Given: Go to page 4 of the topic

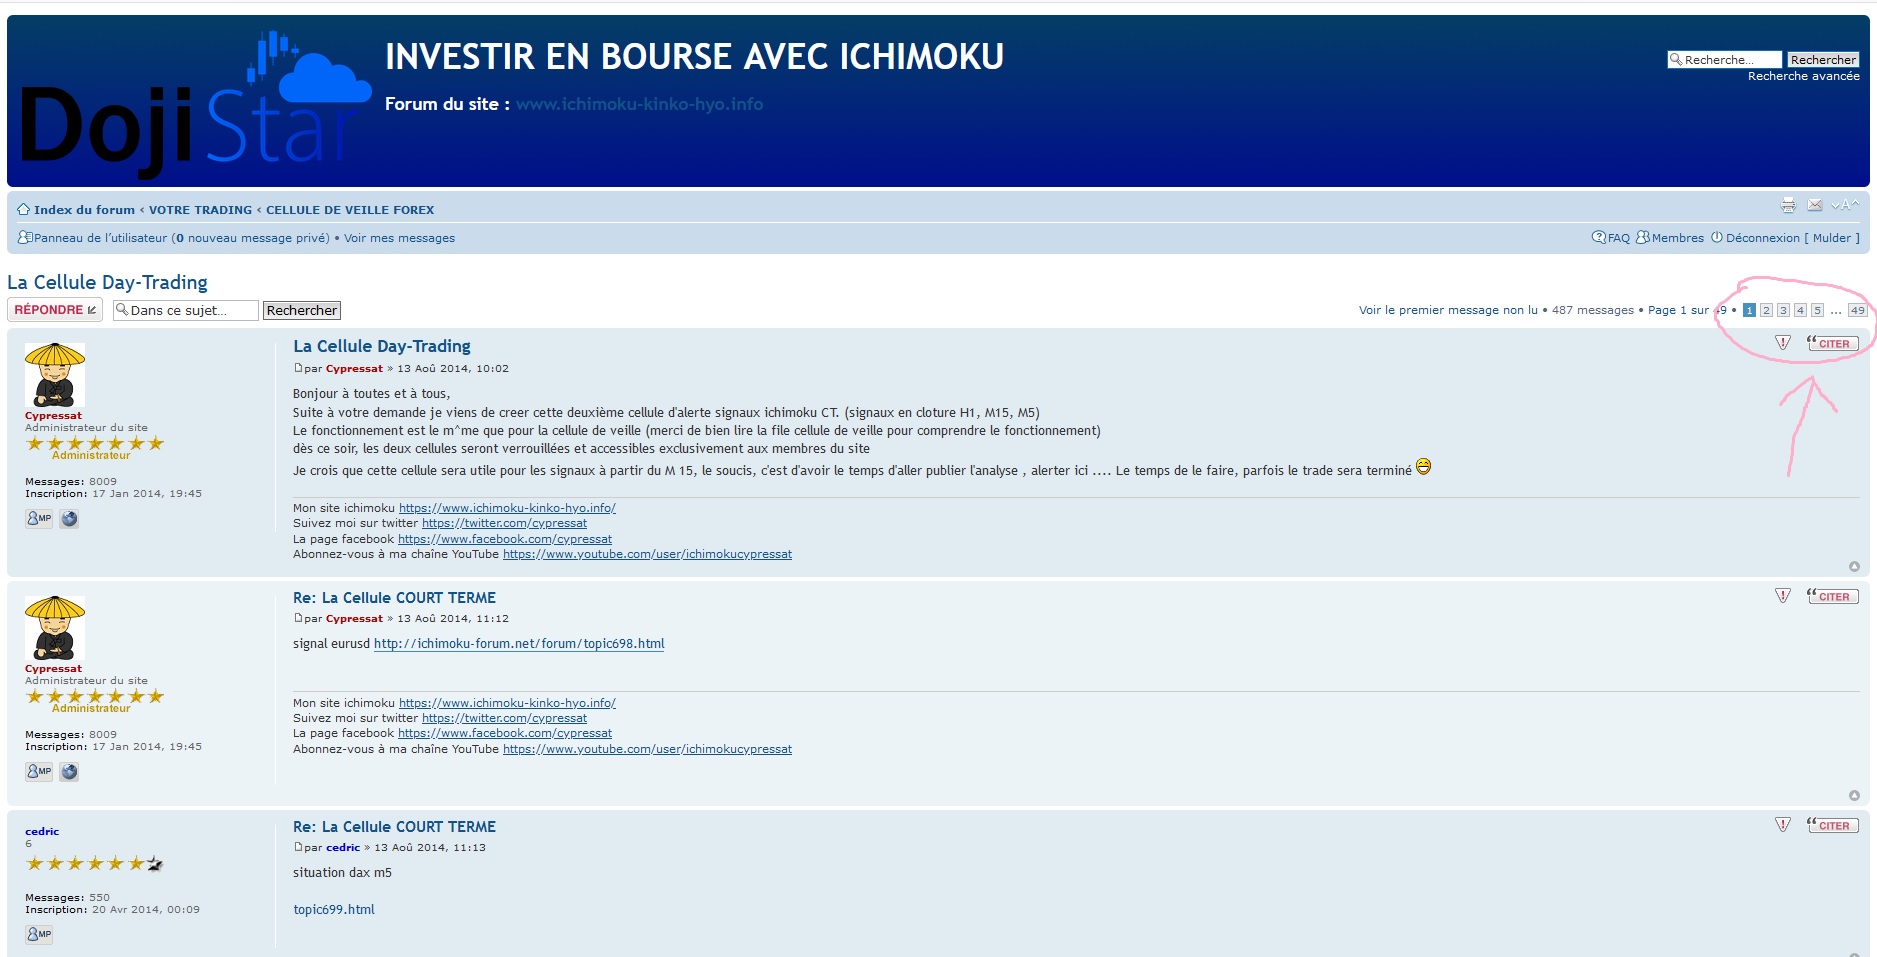Looking at the screenshot, I should pos(1800,310).
